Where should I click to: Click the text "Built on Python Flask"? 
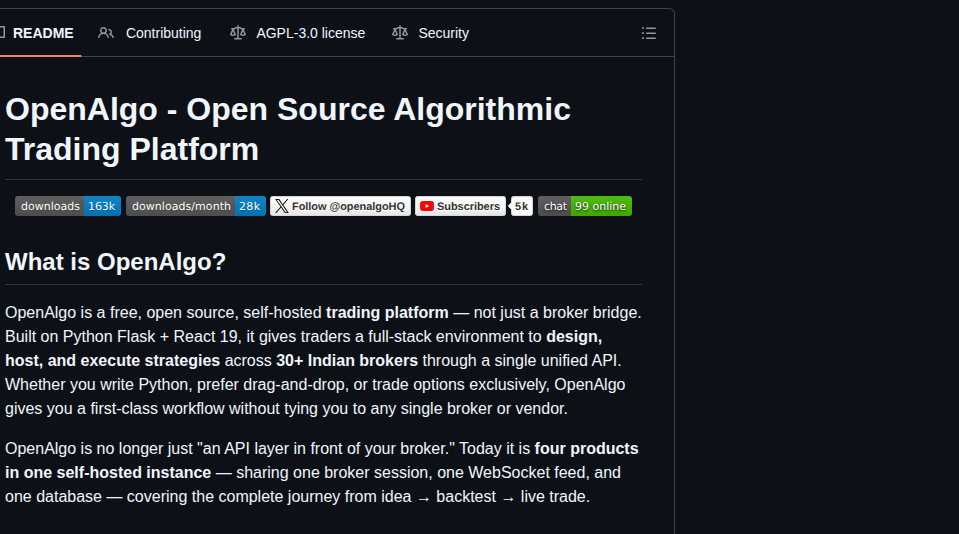click(80, 336)
